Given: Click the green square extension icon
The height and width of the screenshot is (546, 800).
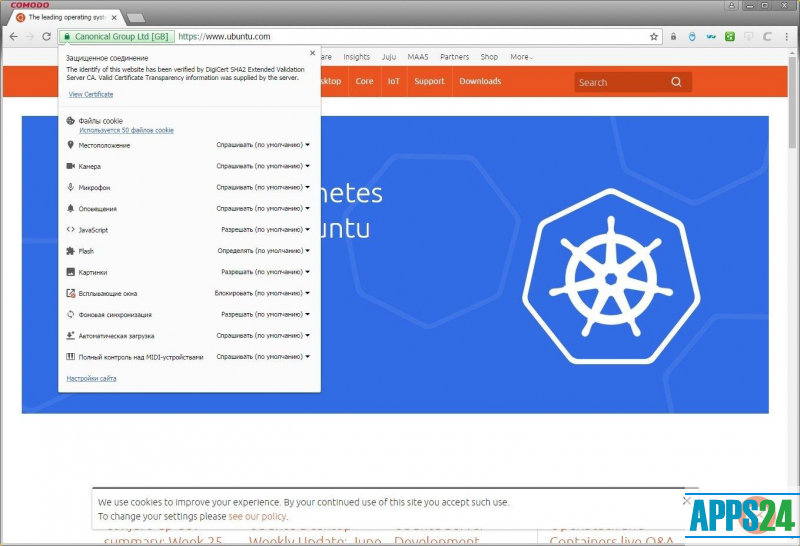Looking at the screenshot, I should coord(730,37).
